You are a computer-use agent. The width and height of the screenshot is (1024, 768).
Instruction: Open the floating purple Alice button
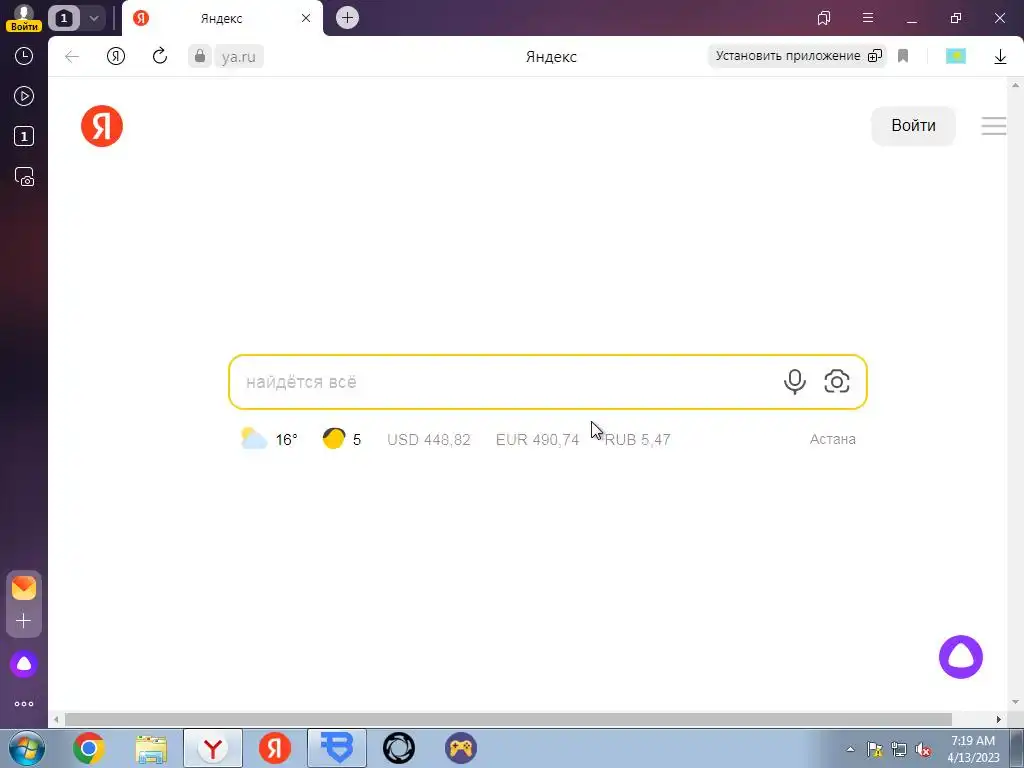(x=961, y=656)
